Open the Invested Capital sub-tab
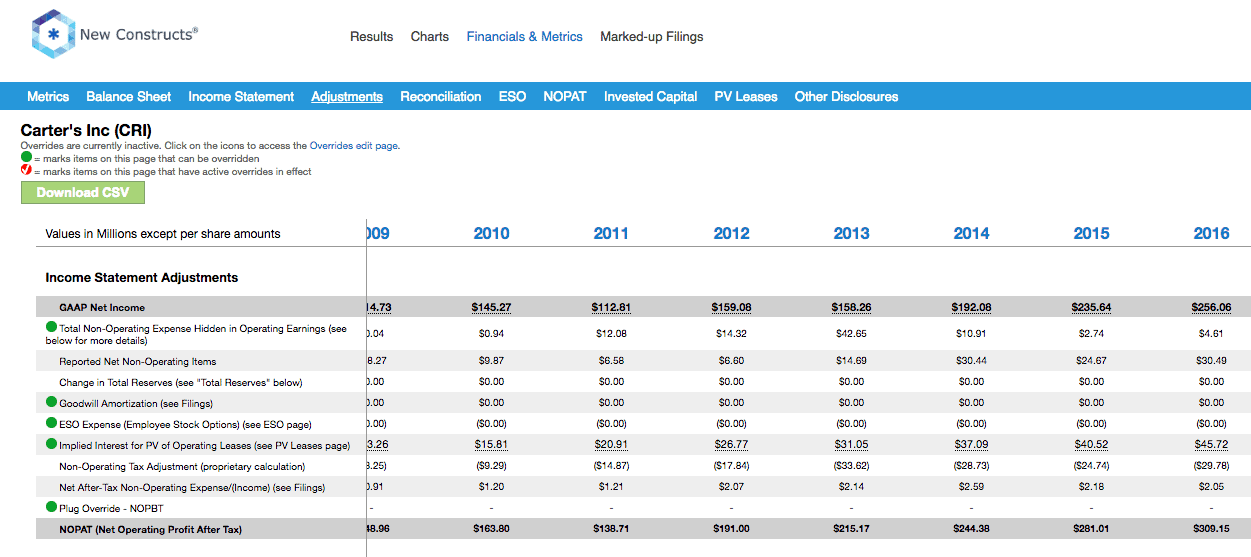 pos(651,96)
